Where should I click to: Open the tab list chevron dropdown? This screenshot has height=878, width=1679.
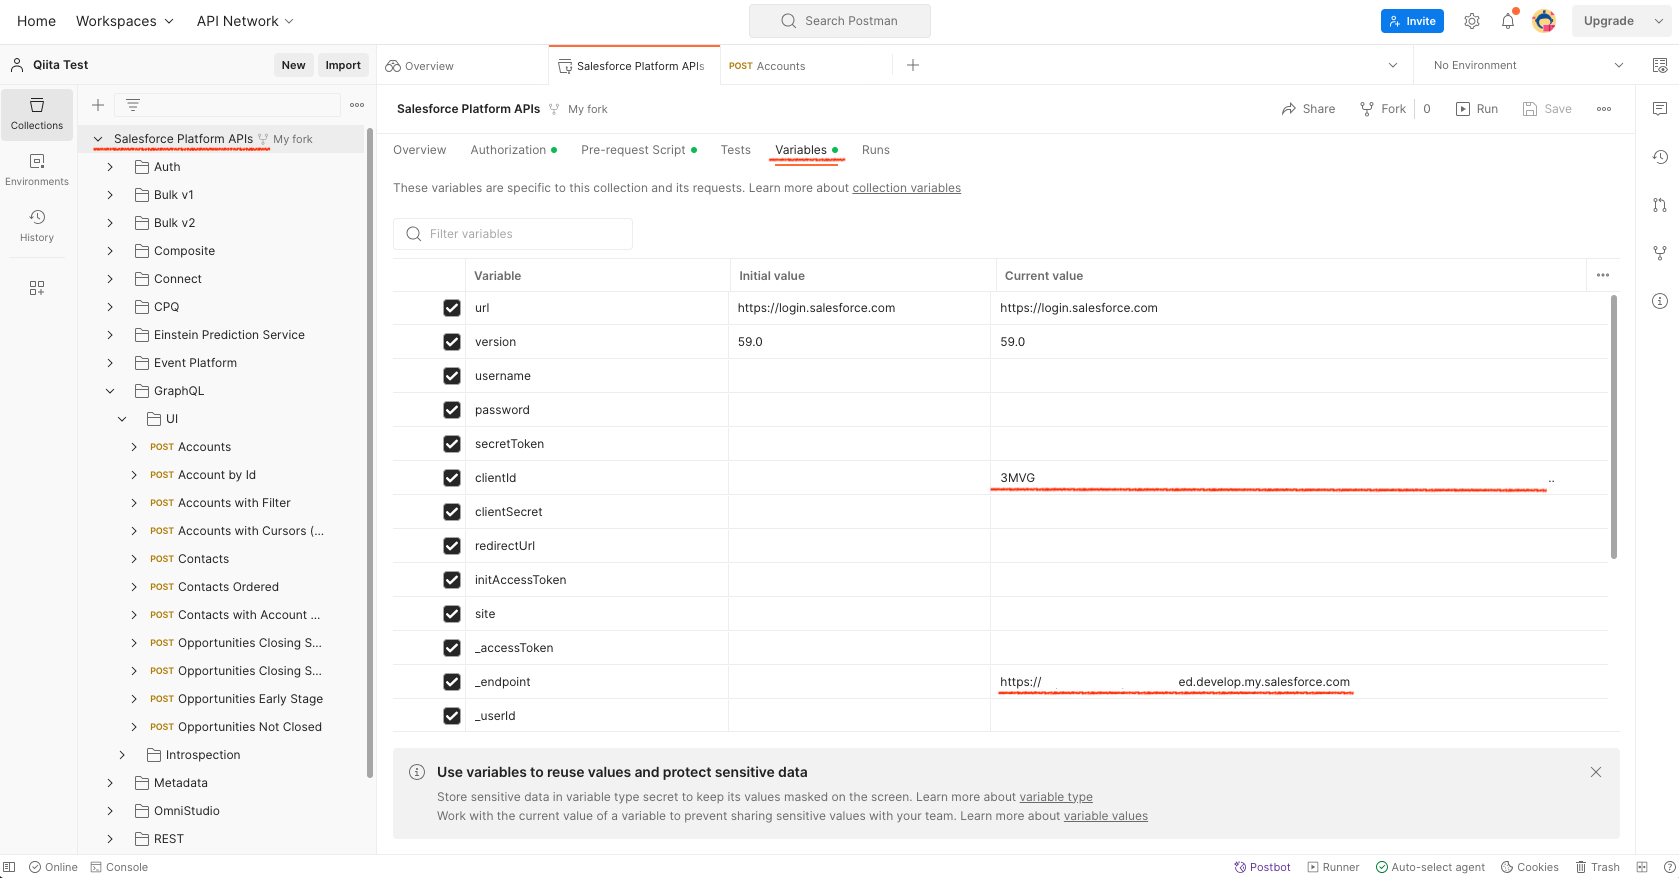click(x=1393, y=65)
